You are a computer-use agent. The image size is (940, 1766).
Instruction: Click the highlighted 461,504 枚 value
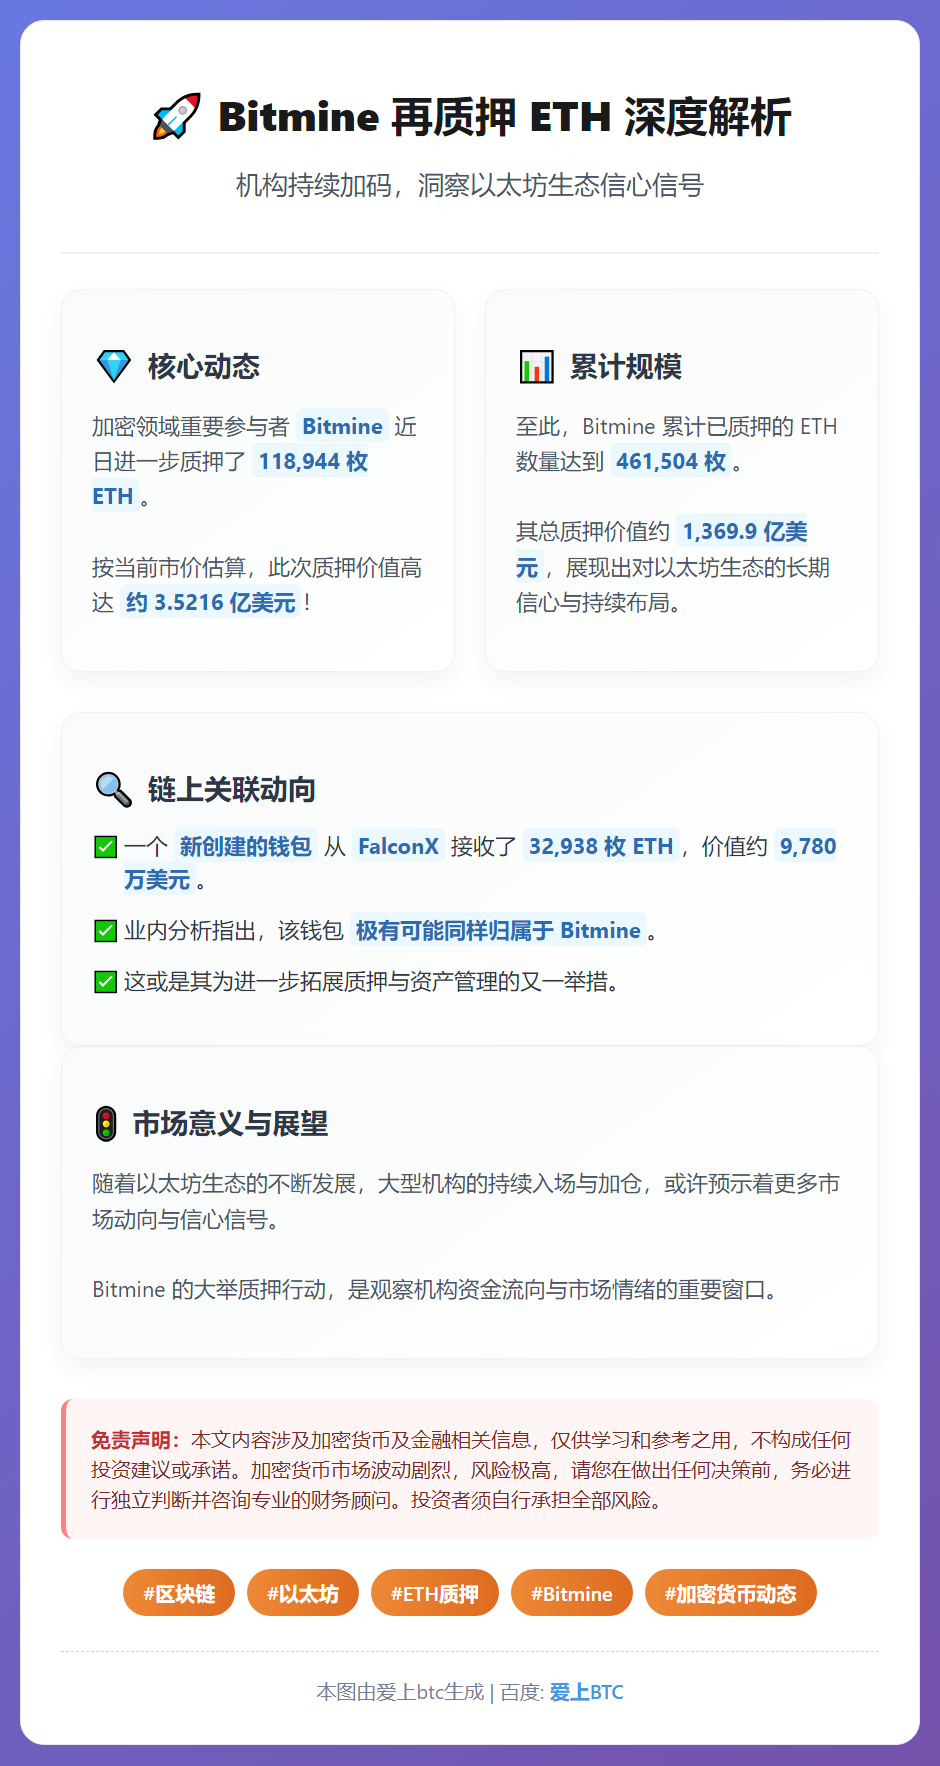point(671,462)
